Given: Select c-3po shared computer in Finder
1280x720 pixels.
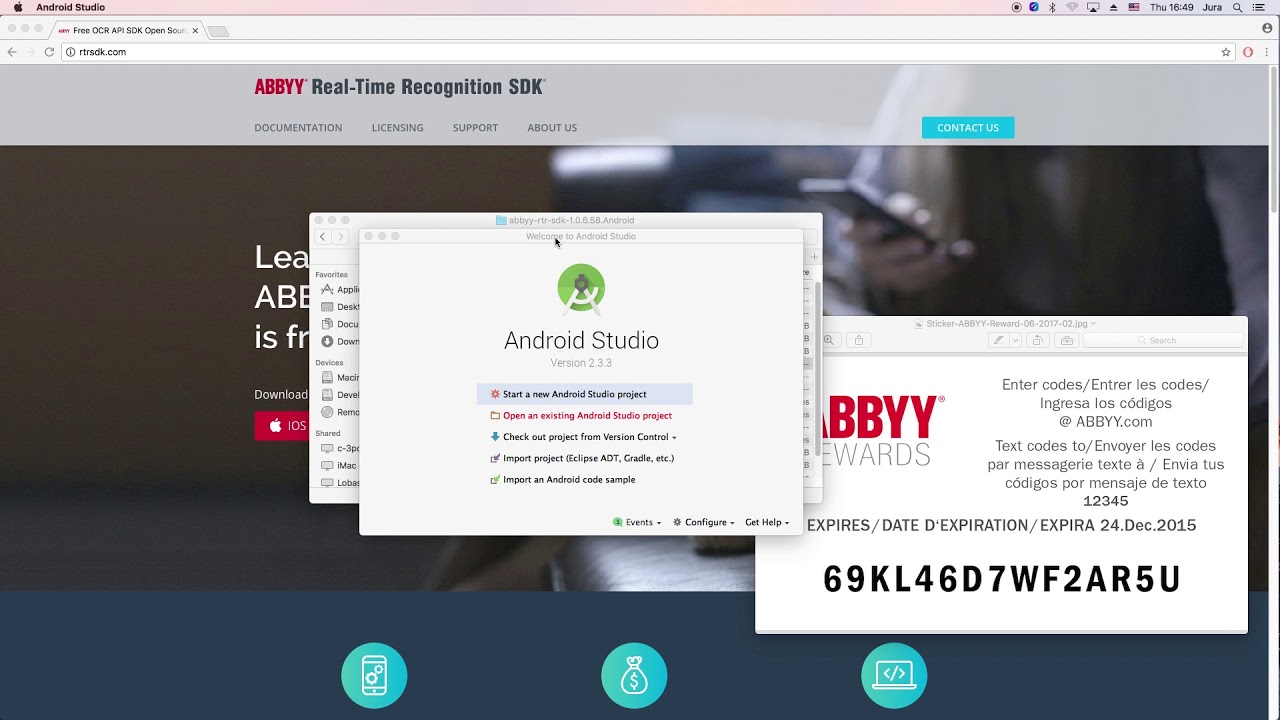Looking at the screenshot, I should tap(339, 449).
